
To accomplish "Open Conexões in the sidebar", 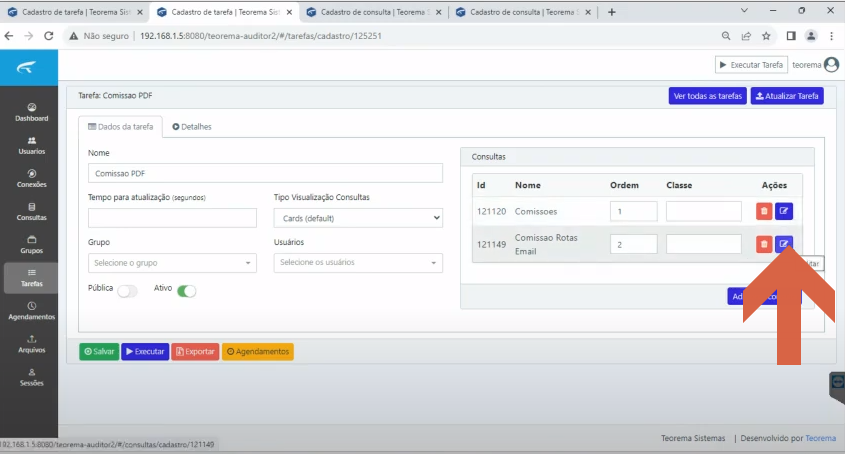I will (x=31, y=178).
